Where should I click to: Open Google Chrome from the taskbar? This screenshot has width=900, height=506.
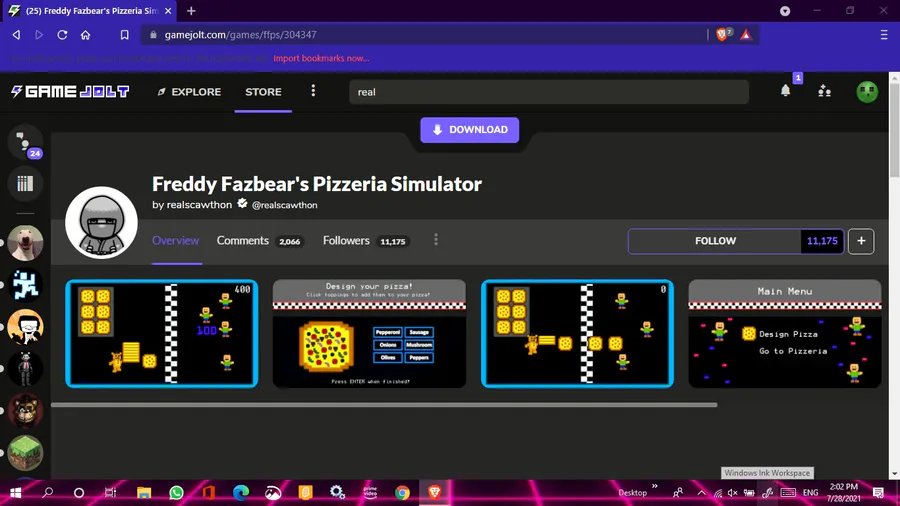click(x=402, y=493)
